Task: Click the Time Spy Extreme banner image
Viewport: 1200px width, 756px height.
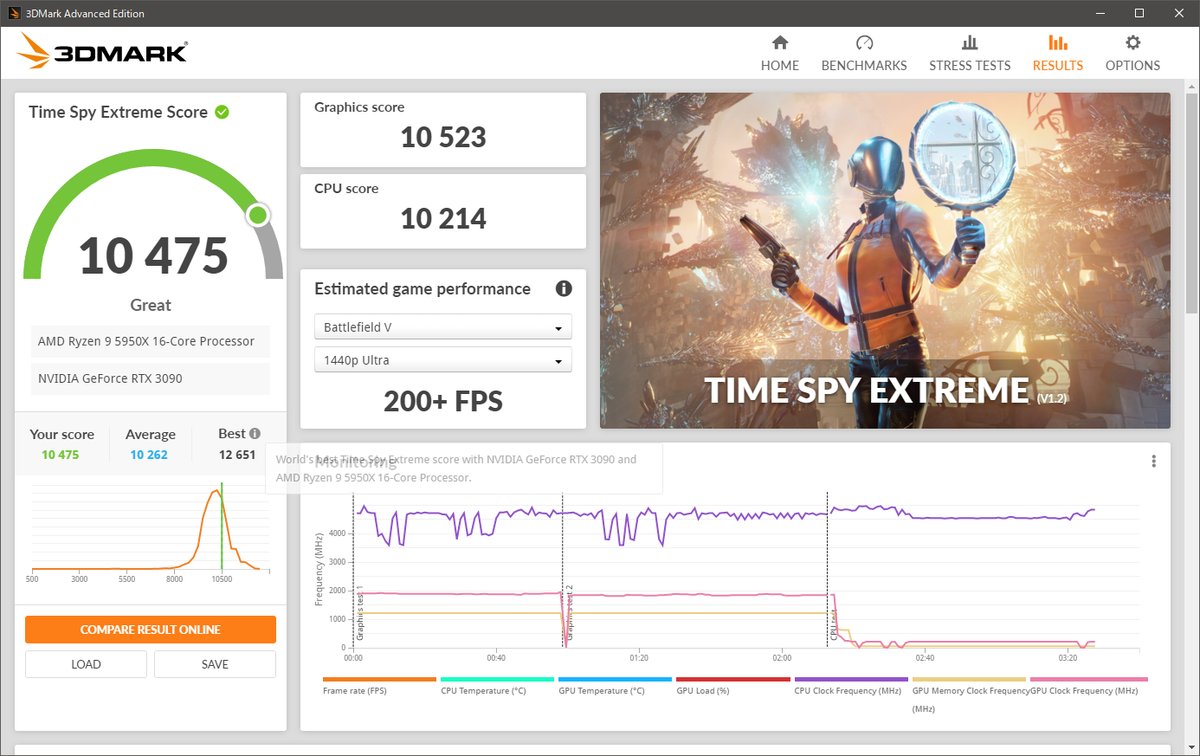Action: coord(885,261)
